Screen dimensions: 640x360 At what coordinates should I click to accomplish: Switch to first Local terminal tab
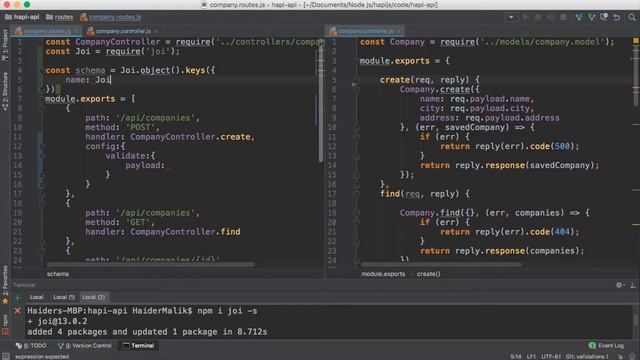click(x=36, y=297)
